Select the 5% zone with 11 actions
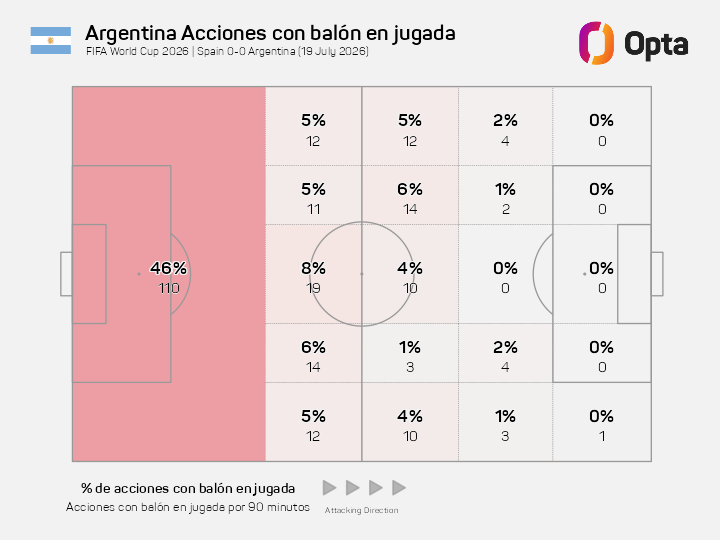This screenshot has height=540, width=720. pos(314,195)
